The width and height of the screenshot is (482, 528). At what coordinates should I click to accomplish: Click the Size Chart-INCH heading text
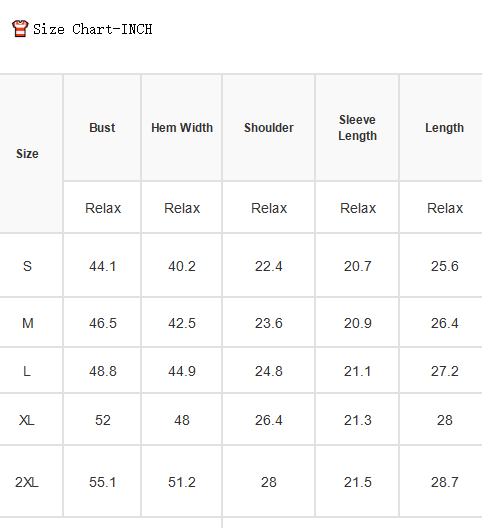click(93, 29)
